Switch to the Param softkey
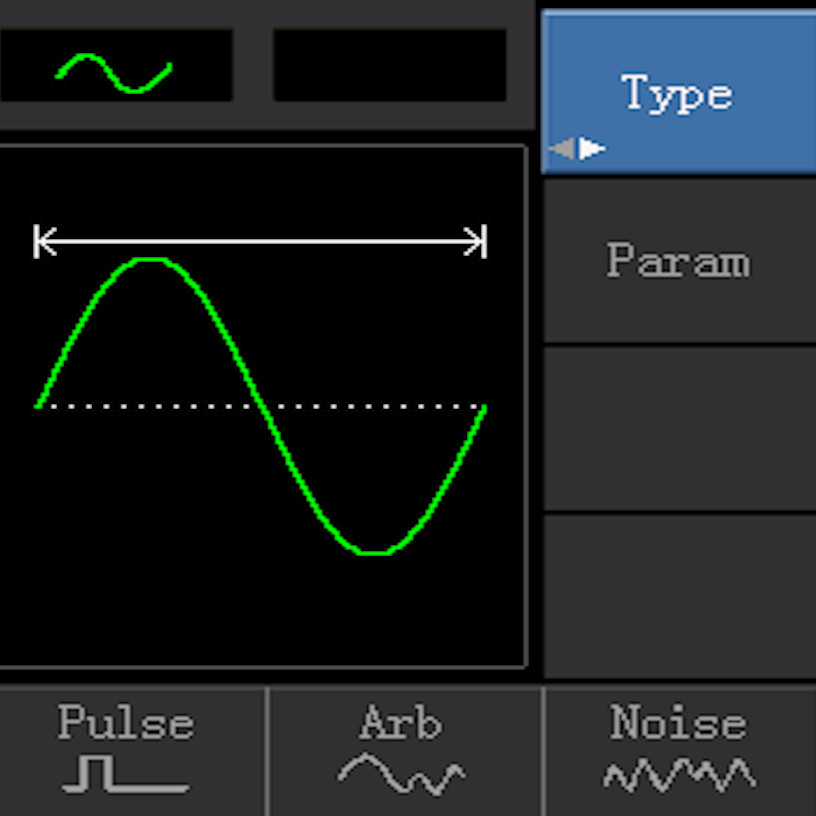The width and height of the screenshot is (816, 816). click(x=678, y=261)
